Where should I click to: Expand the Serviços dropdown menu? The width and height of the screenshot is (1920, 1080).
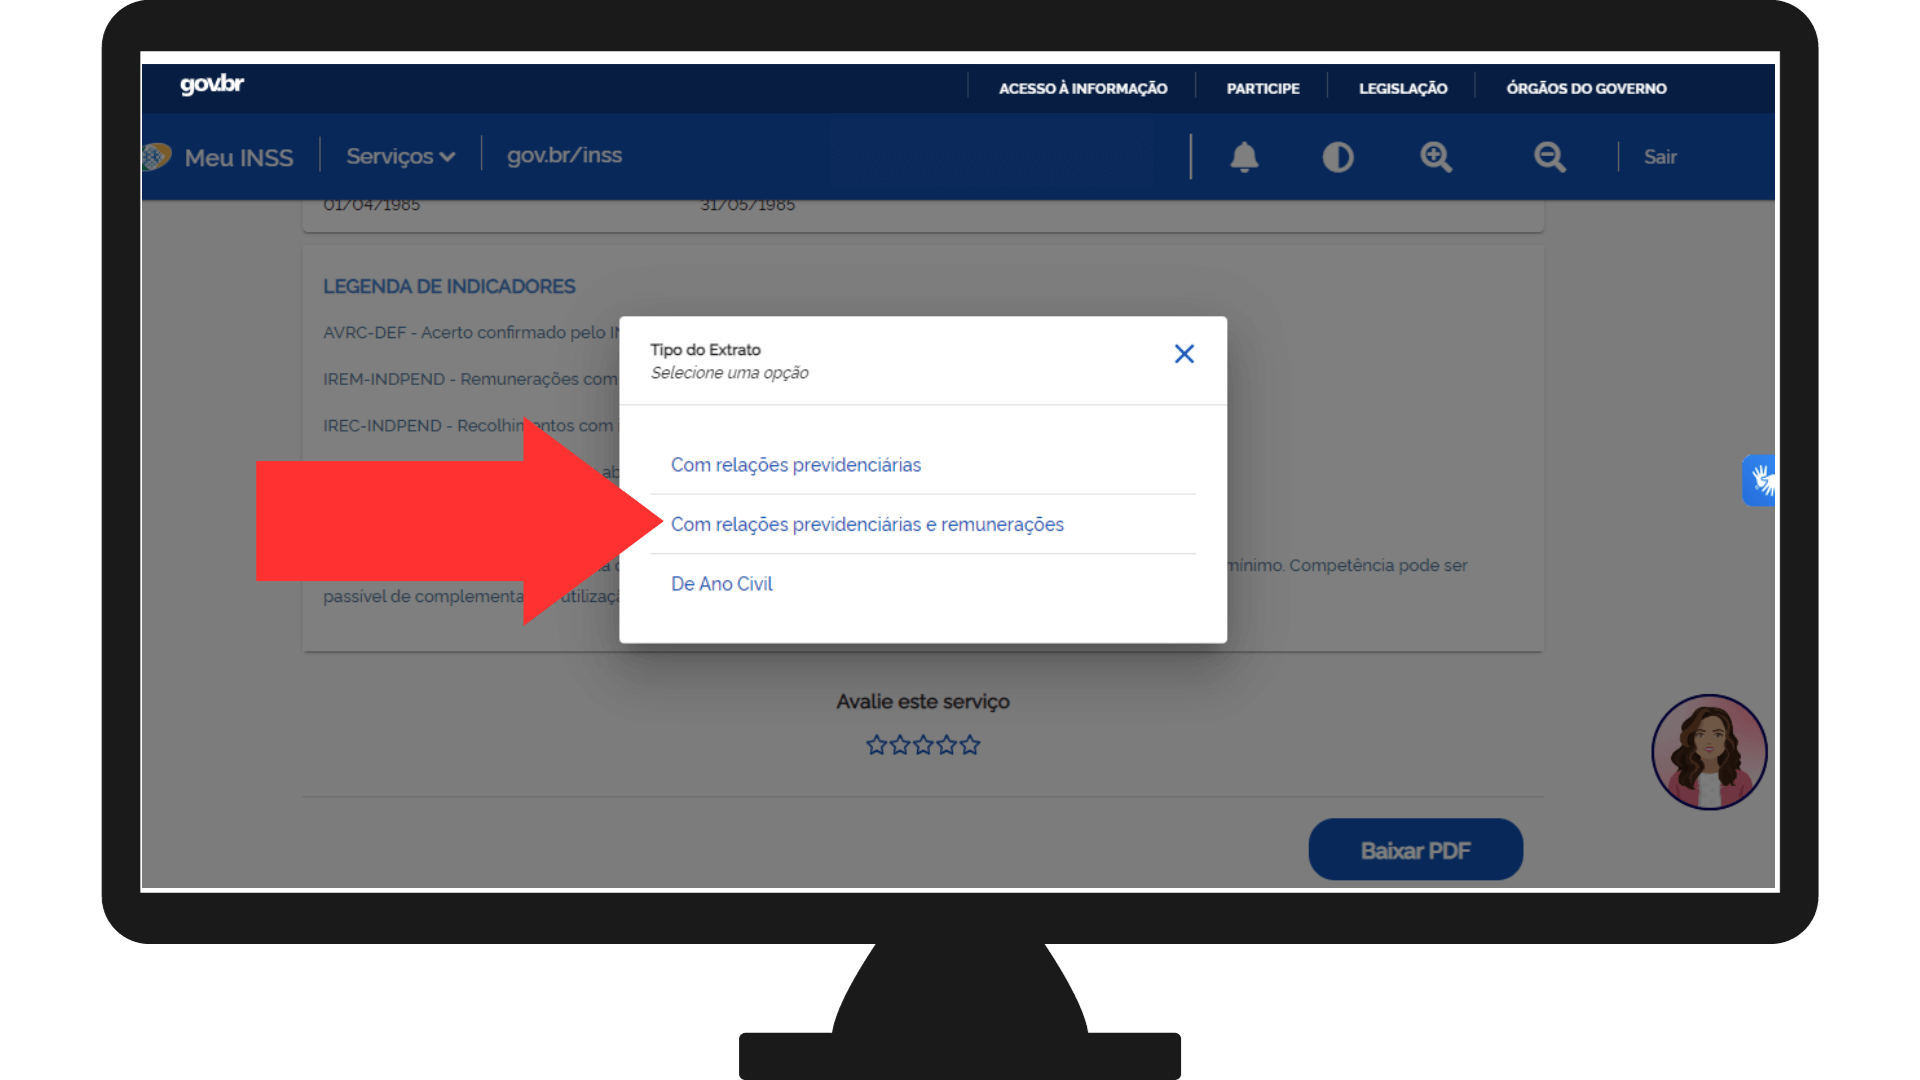(400, 156)
